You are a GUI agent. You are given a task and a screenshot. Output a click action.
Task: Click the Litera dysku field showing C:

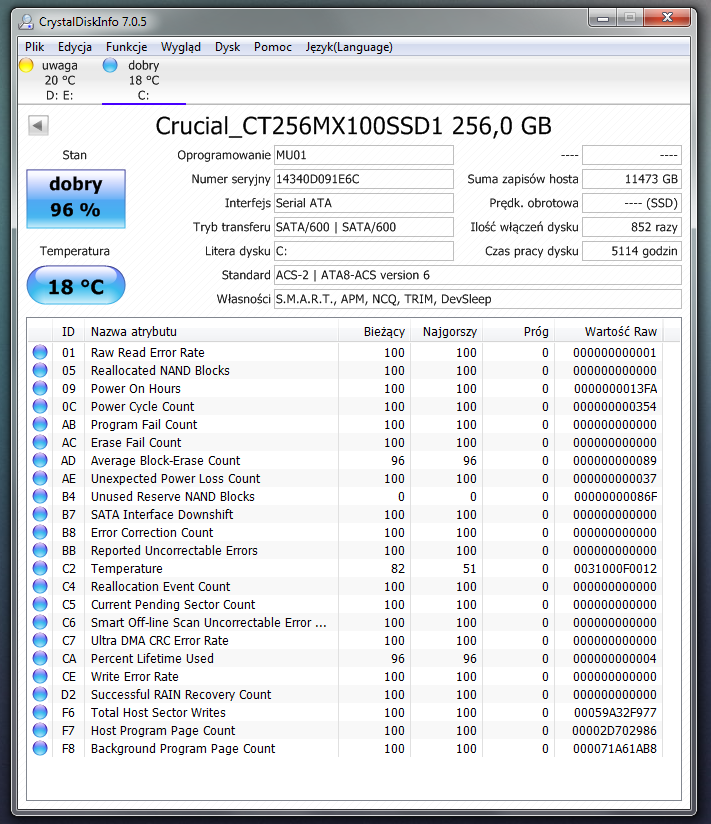point(364,251)
